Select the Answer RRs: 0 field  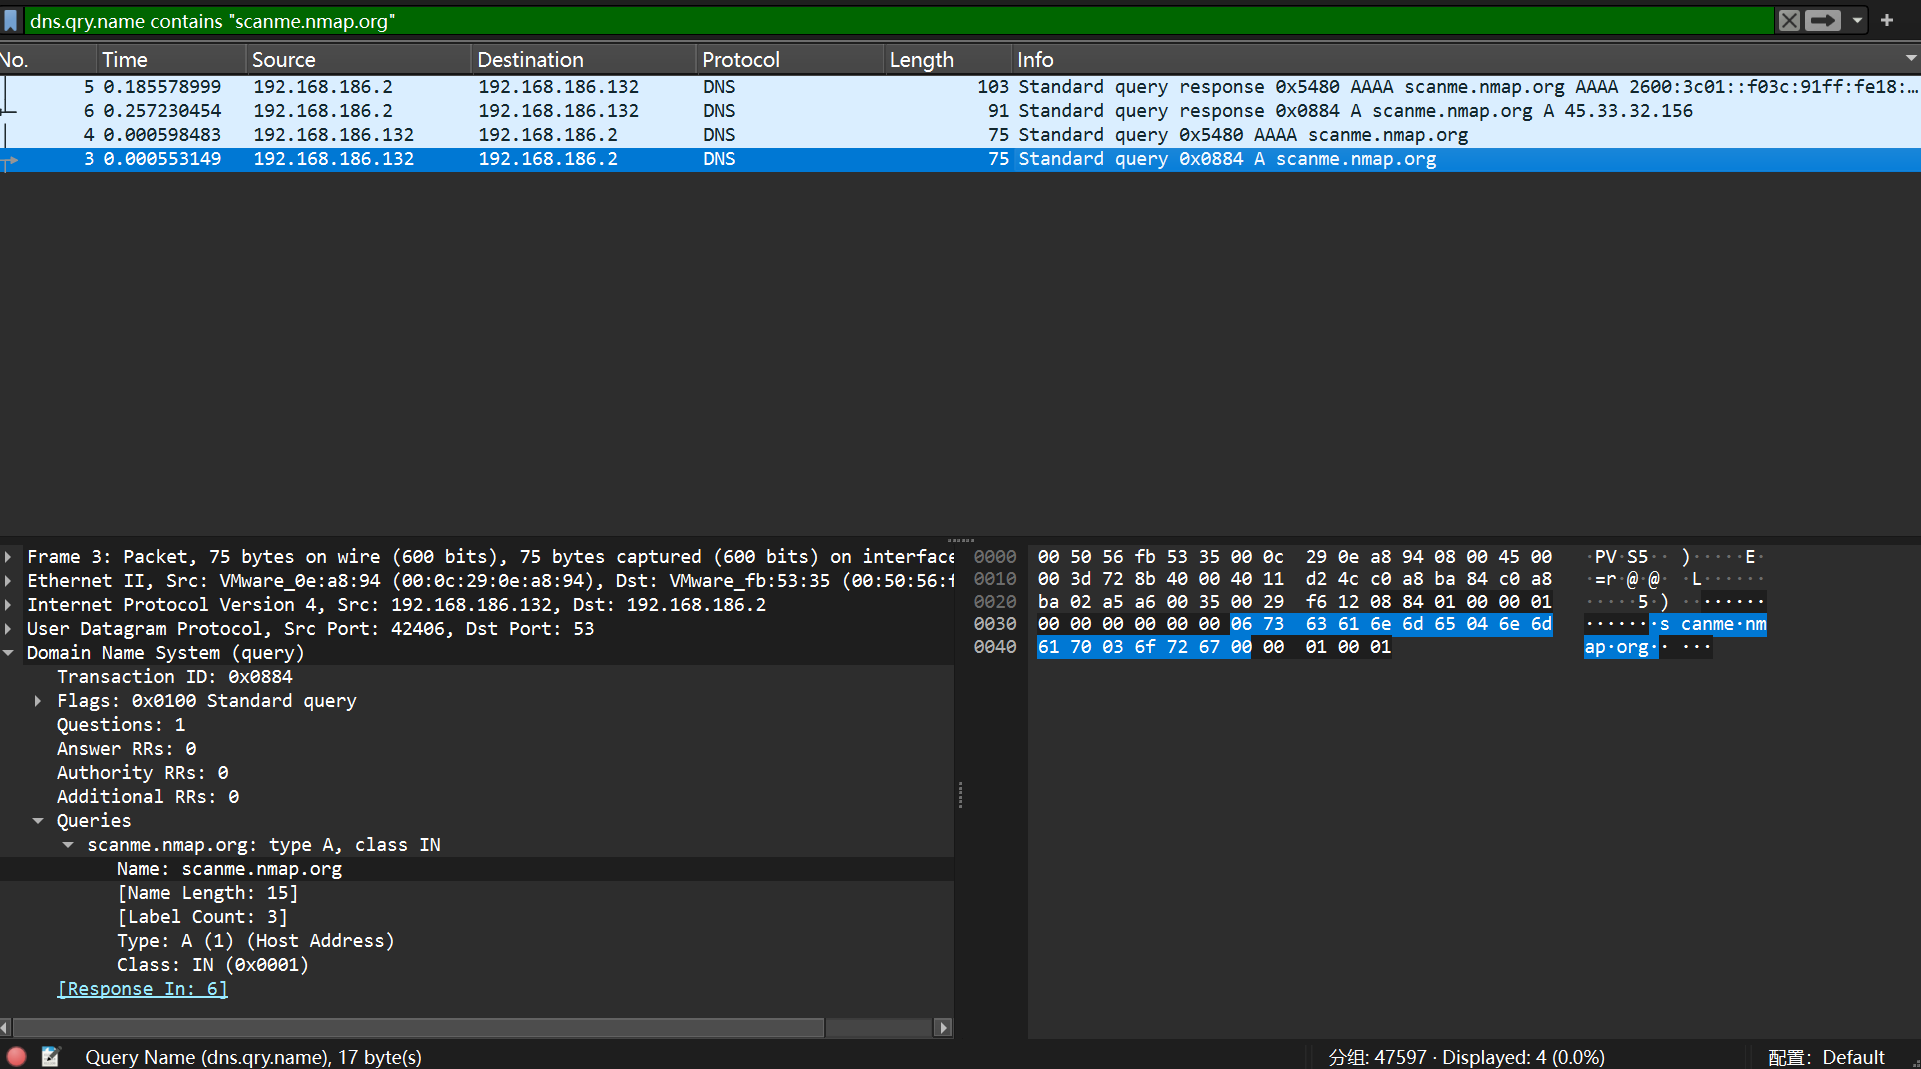127,749
